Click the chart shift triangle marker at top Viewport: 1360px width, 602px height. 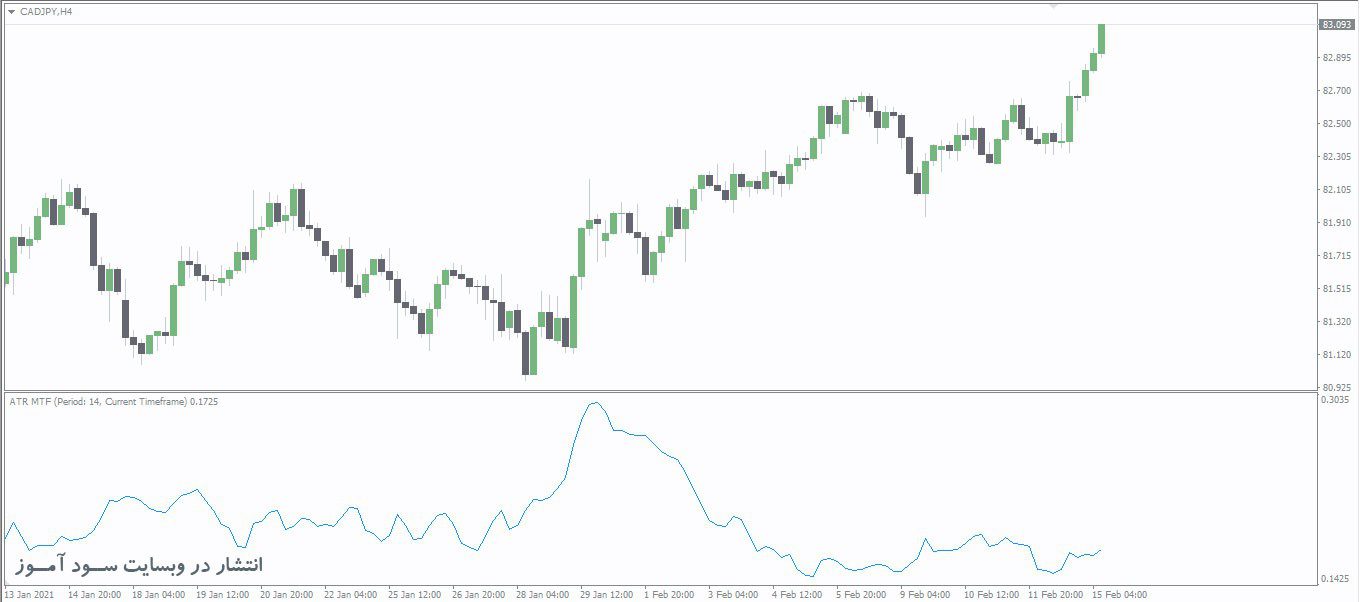tap(1052, 6)
